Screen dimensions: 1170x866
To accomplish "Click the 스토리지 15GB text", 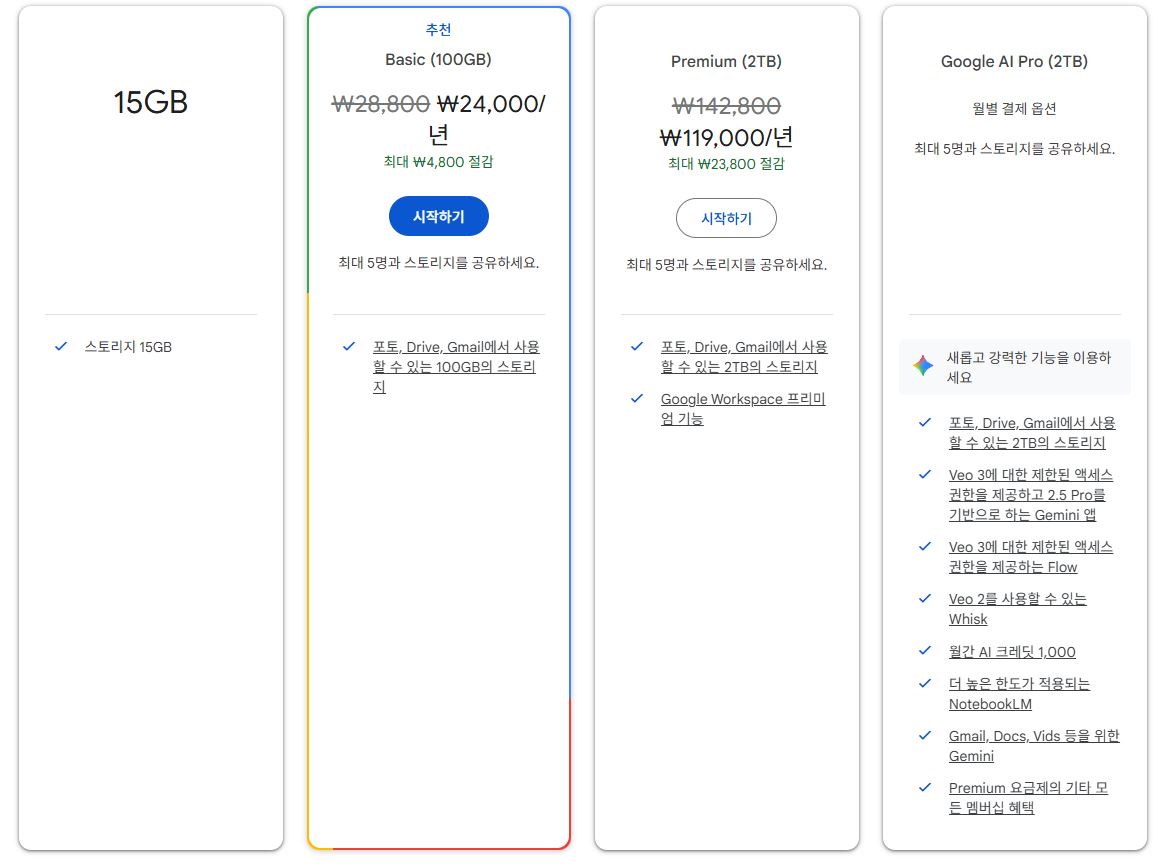I will coord(128,347).
